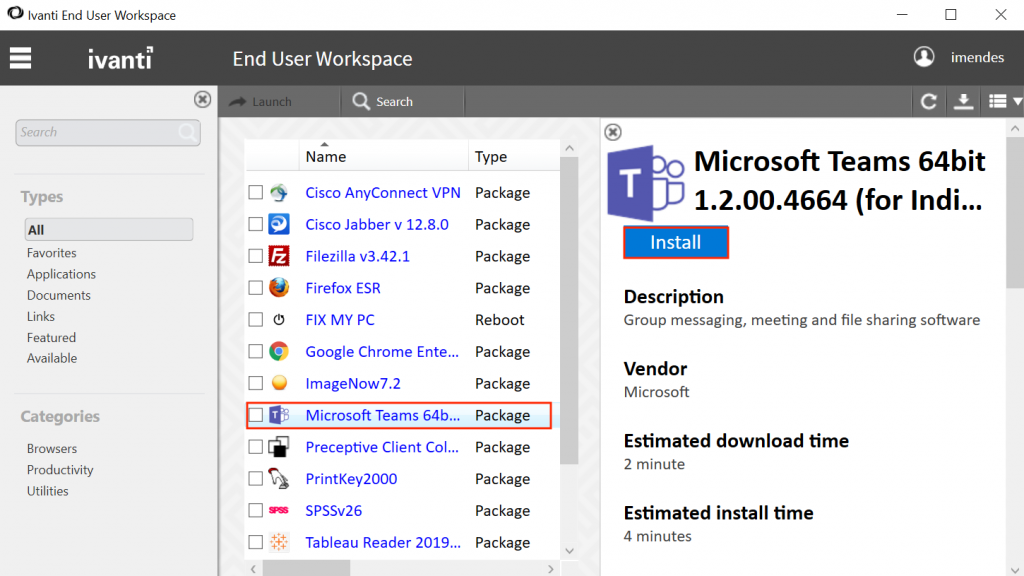The height and width of the screenshot is (576, 1024).
Task: Open the Filezilla v3.42.1 link
Action: pos(357,256)
